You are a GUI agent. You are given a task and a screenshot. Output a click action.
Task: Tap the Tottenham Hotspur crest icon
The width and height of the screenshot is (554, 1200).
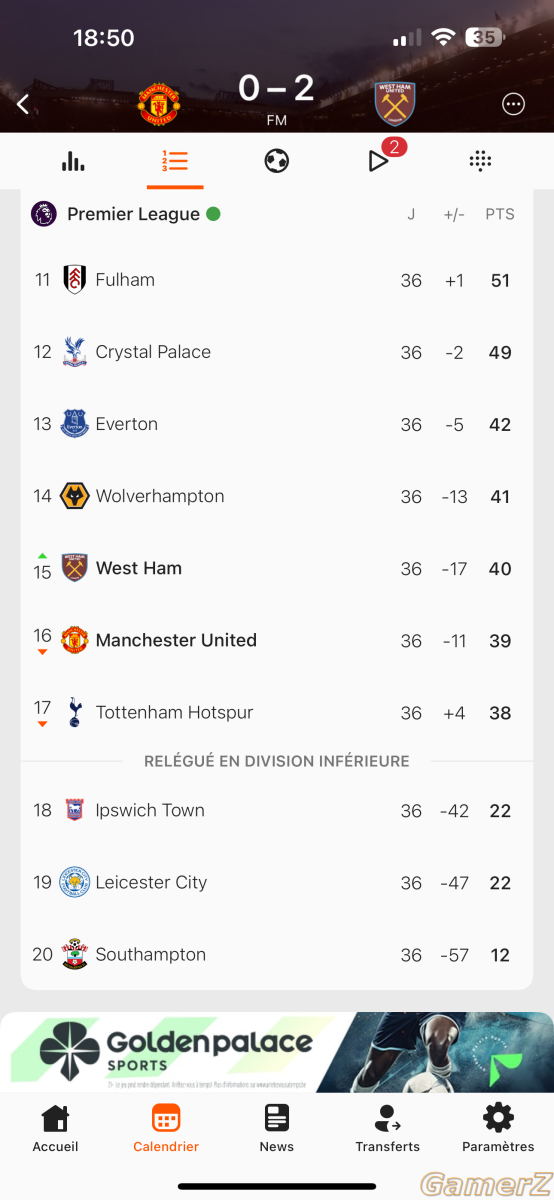pos(74,712)
